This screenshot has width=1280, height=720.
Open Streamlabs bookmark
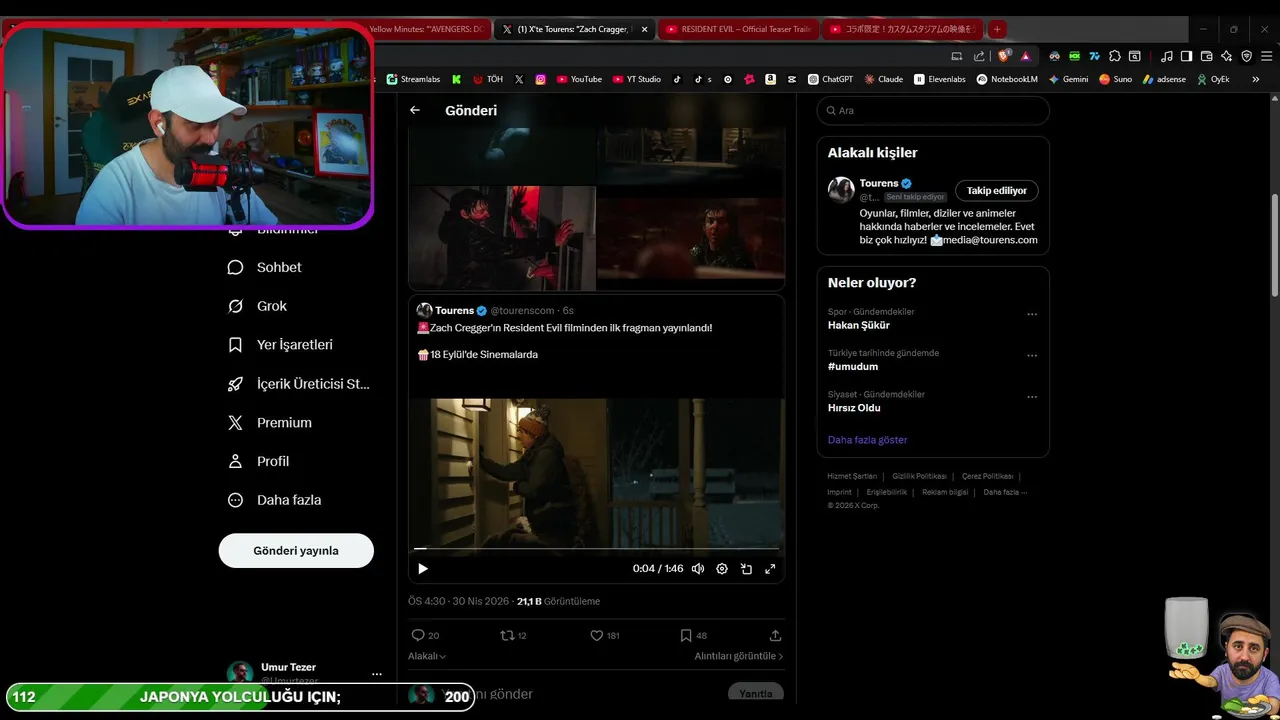pos(413,79)
